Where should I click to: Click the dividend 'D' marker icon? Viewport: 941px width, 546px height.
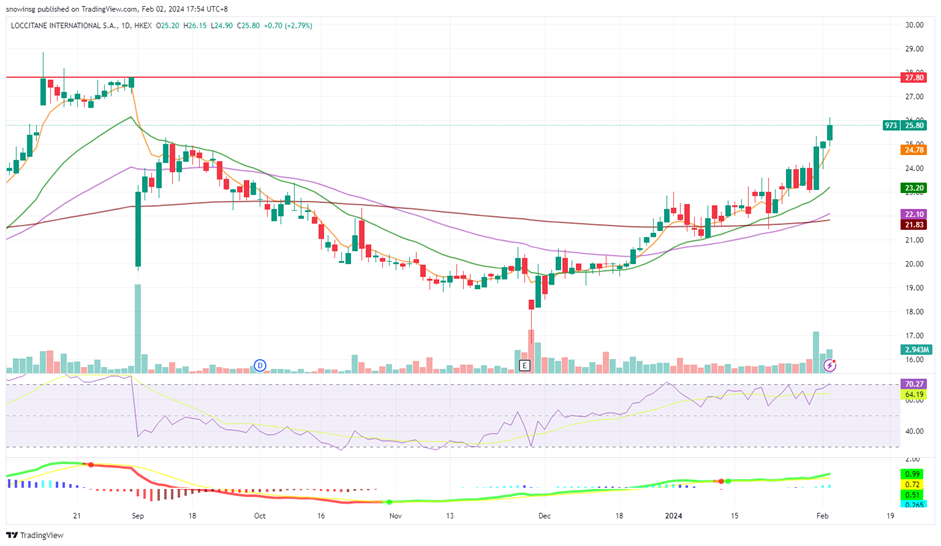tap(260, 365)
